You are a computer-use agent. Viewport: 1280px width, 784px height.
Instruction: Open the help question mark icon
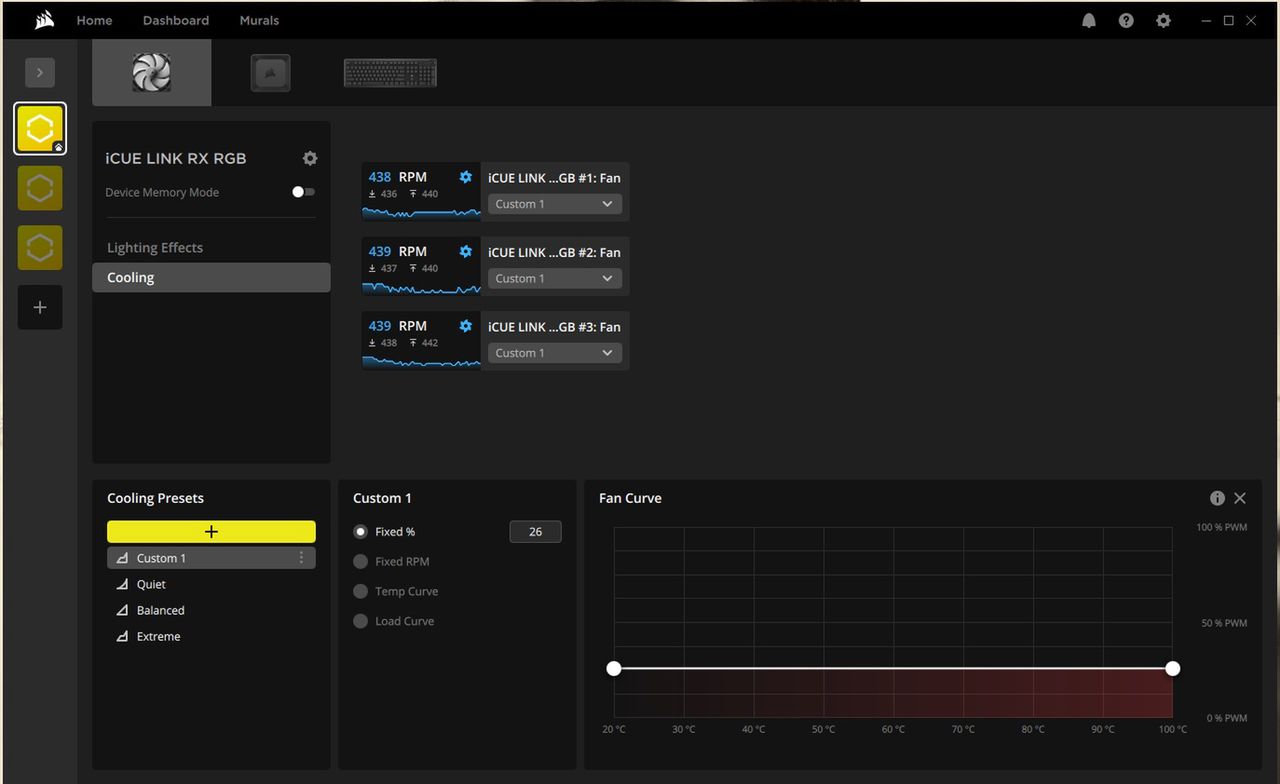(1126, 20)
